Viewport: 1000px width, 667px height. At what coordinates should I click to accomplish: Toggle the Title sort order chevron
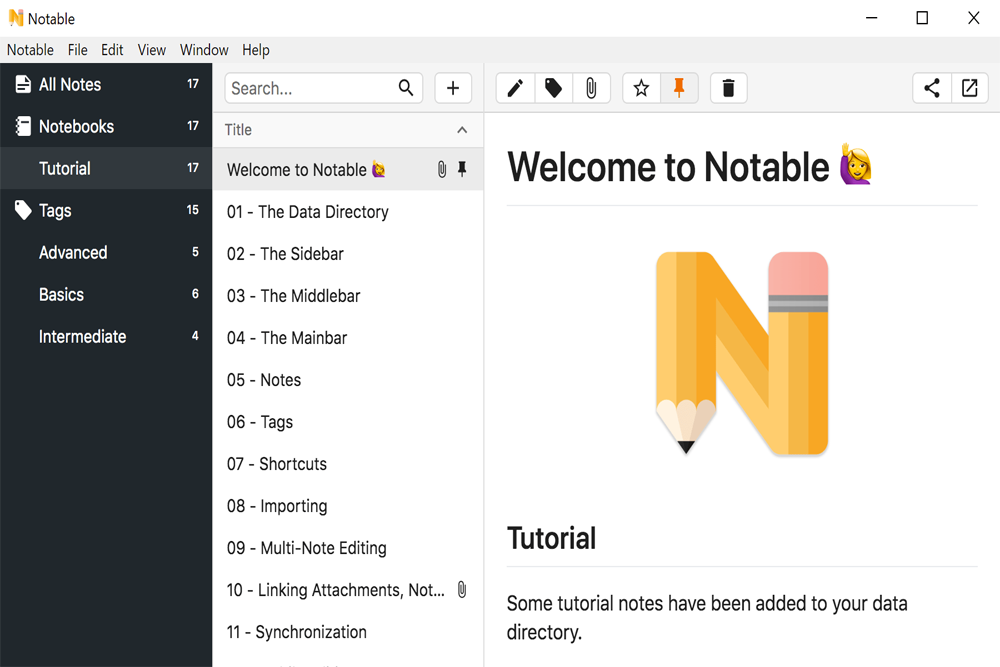click(x=461, y=130)
